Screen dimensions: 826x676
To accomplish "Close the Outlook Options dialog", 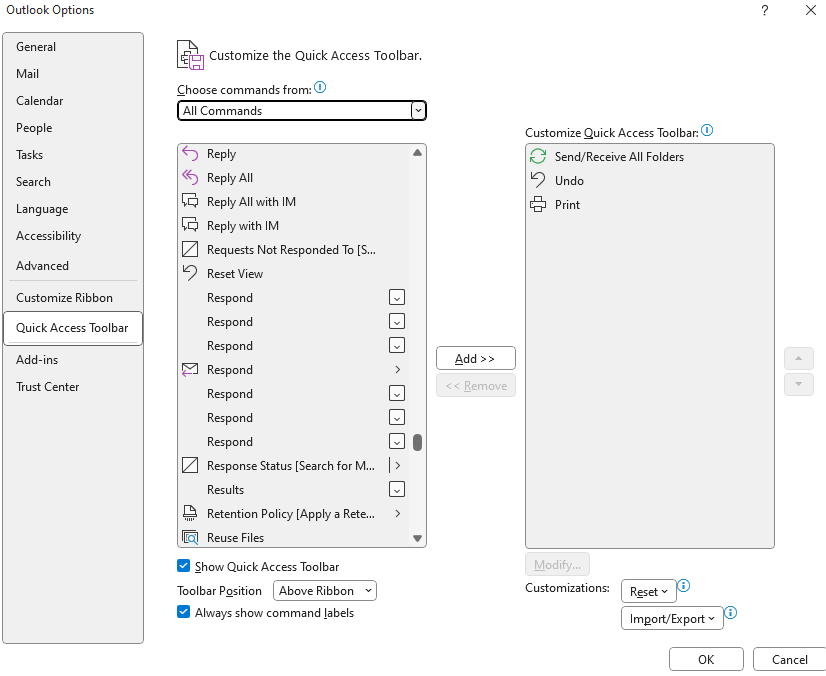I will [x=811, y=10].
